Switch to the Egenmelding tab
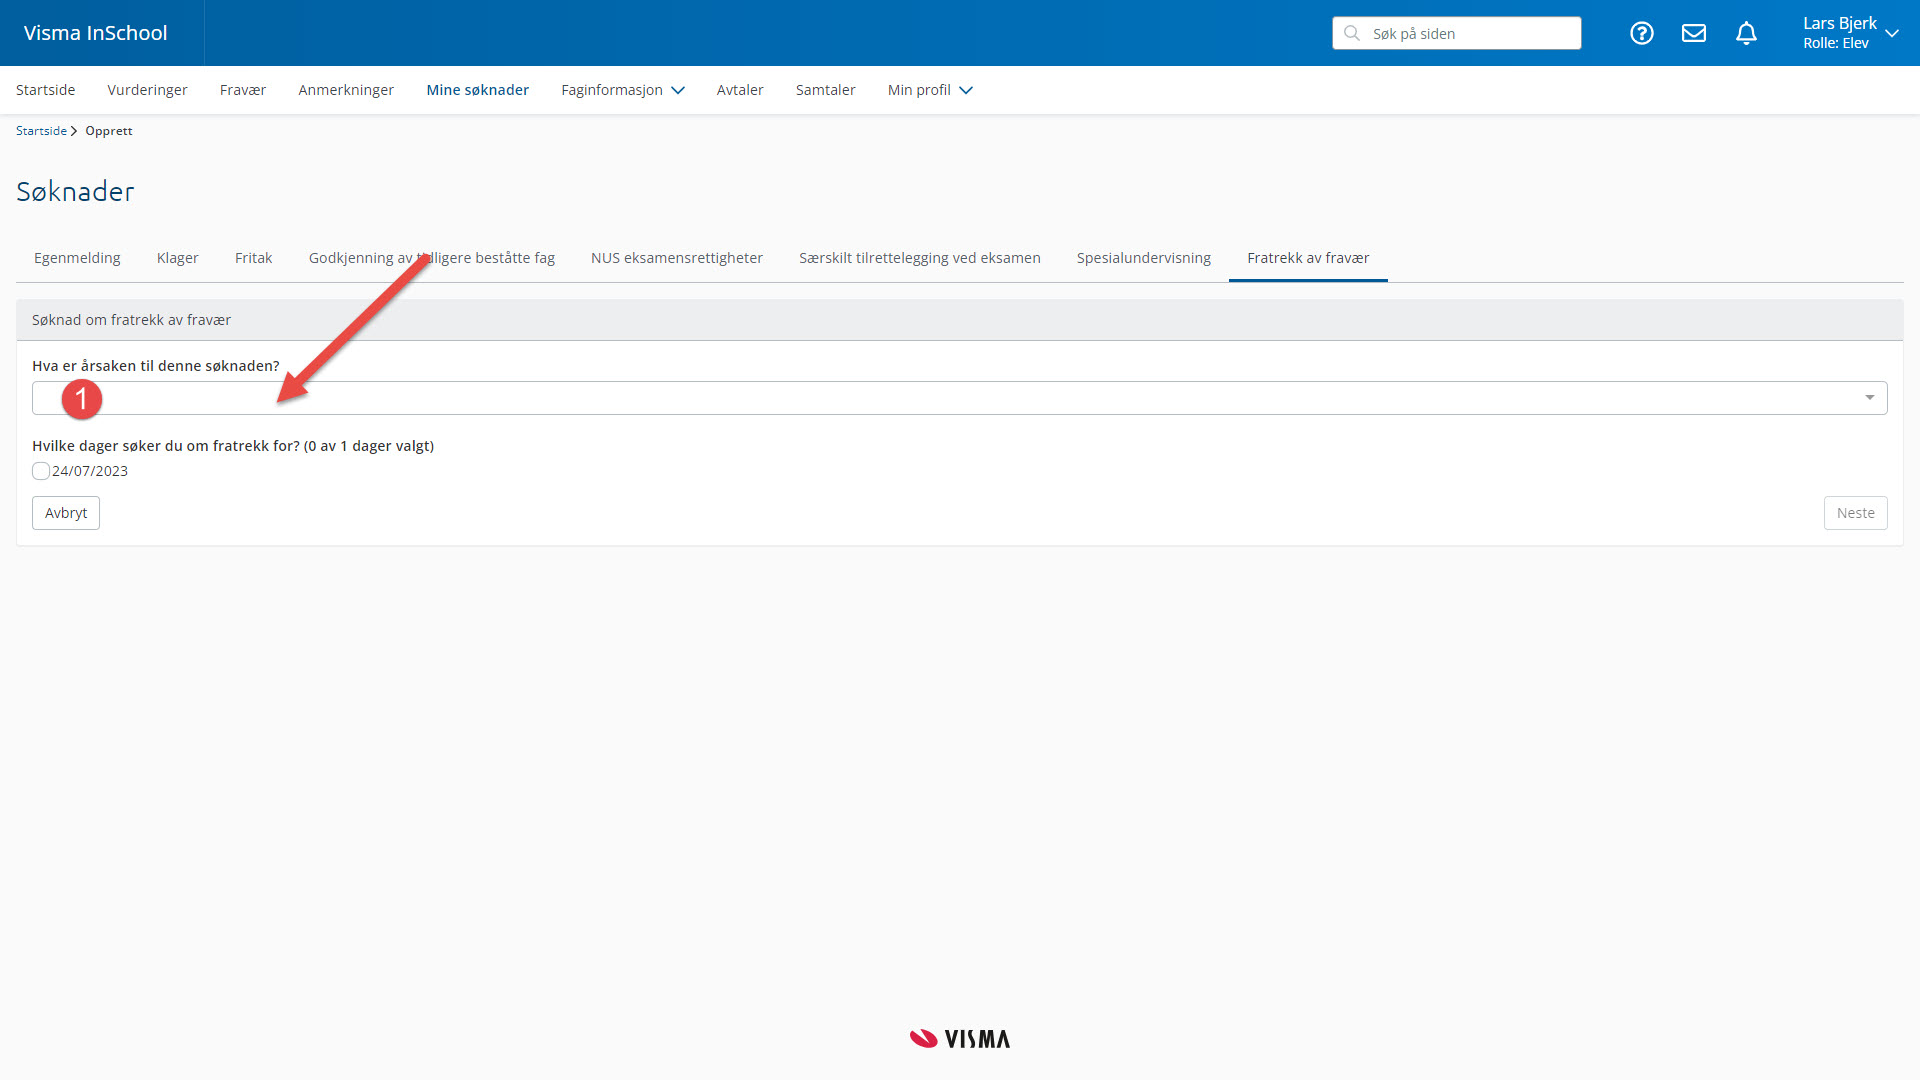The image size is (1920, 1080). tap(77, 258)
